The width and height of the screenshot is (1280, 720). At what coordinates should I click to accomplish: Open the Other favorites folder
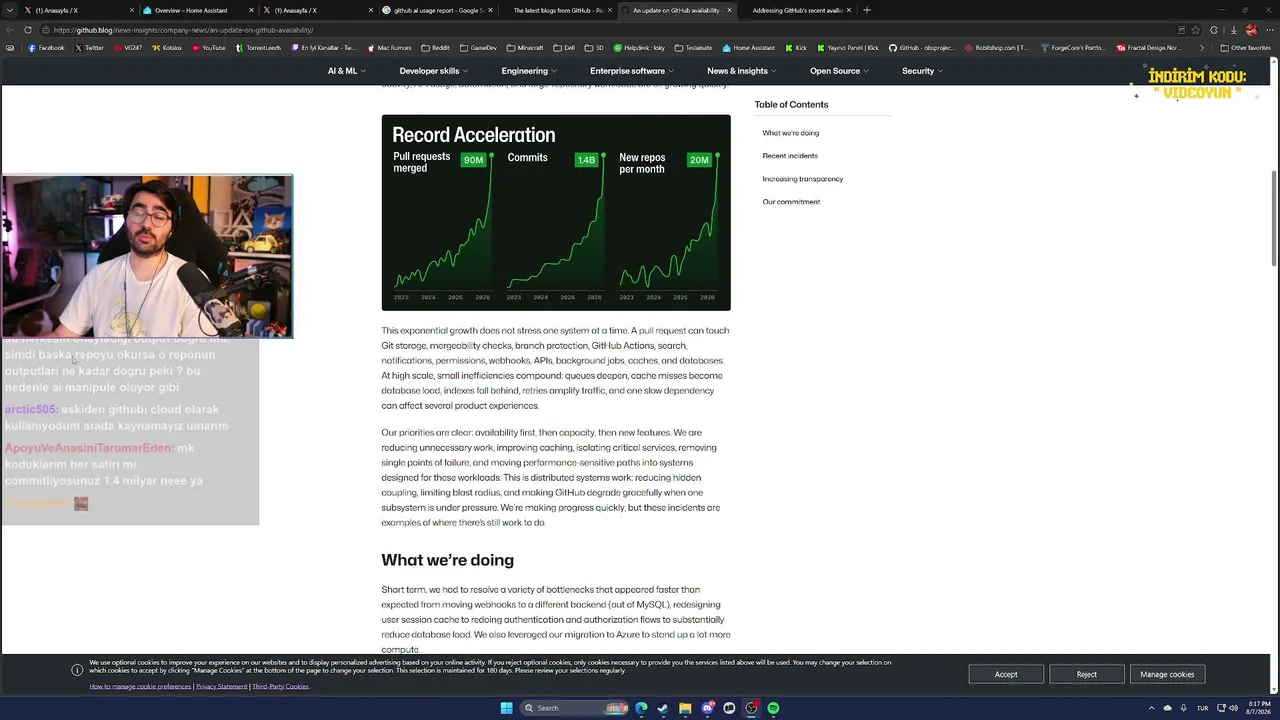1245,48
